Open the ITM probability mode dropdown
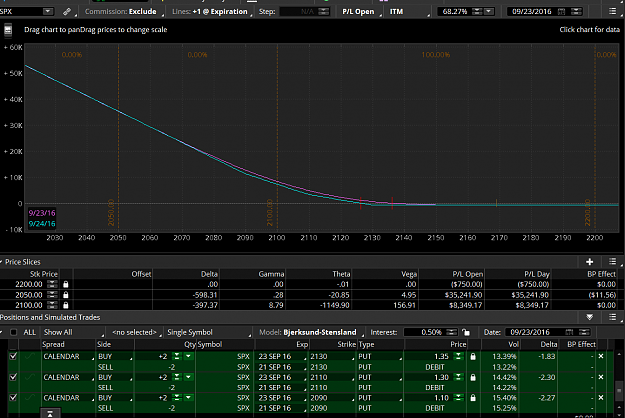 click(x=408, y=12)
